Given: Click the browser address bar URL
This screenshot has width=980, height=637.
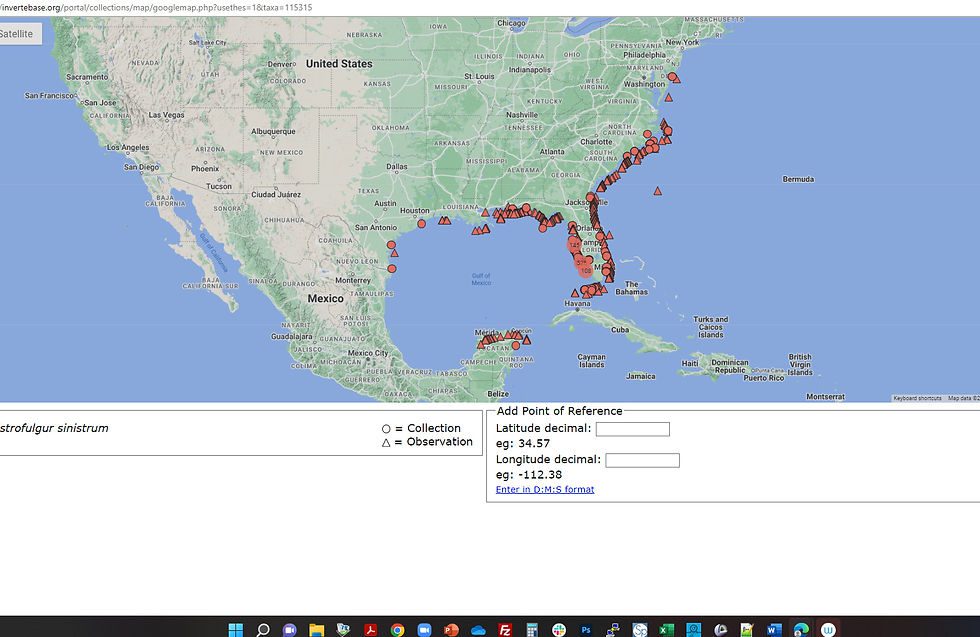Looking at the screenshot, I should tap(156, 8).
